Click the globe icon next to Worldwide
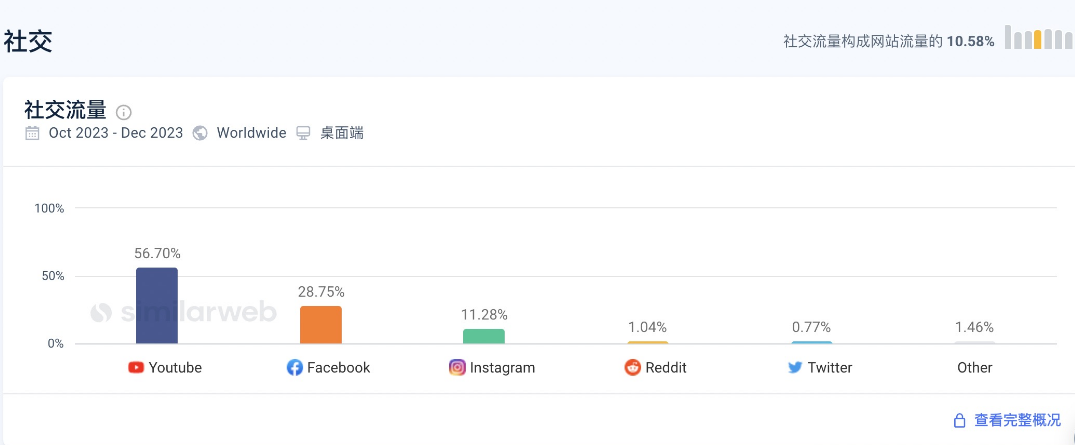Screen dimensions: 1075x445 click(x=200, y=133)
